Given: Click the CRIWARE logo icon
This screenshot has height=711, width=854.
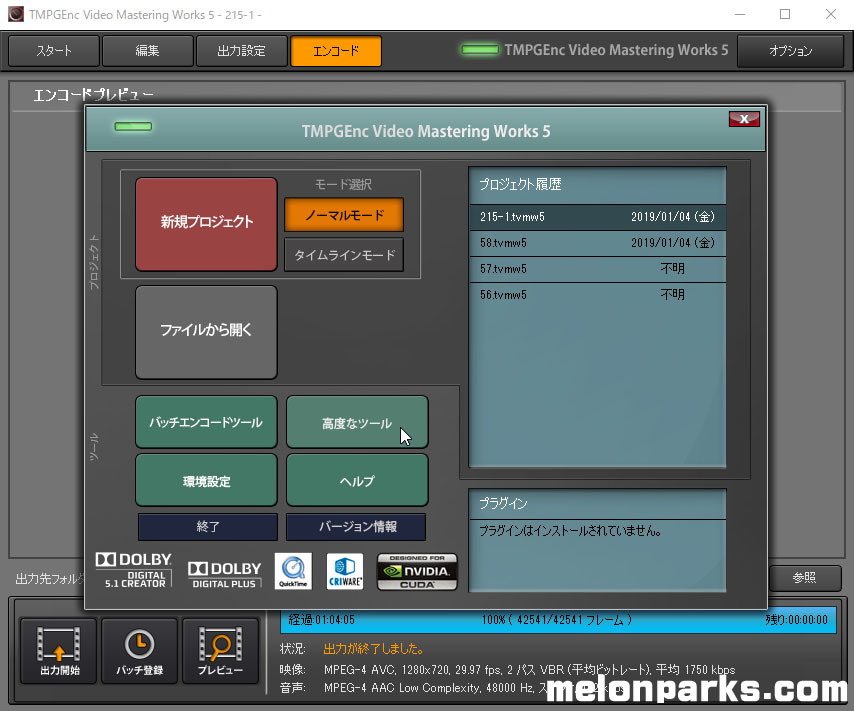Looking at the screenshot, I should 345,571.
